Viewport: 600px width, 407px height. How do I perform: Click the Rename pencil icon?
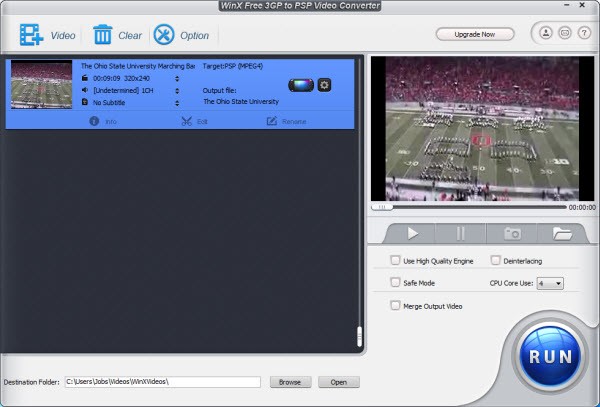pos(272,121)
